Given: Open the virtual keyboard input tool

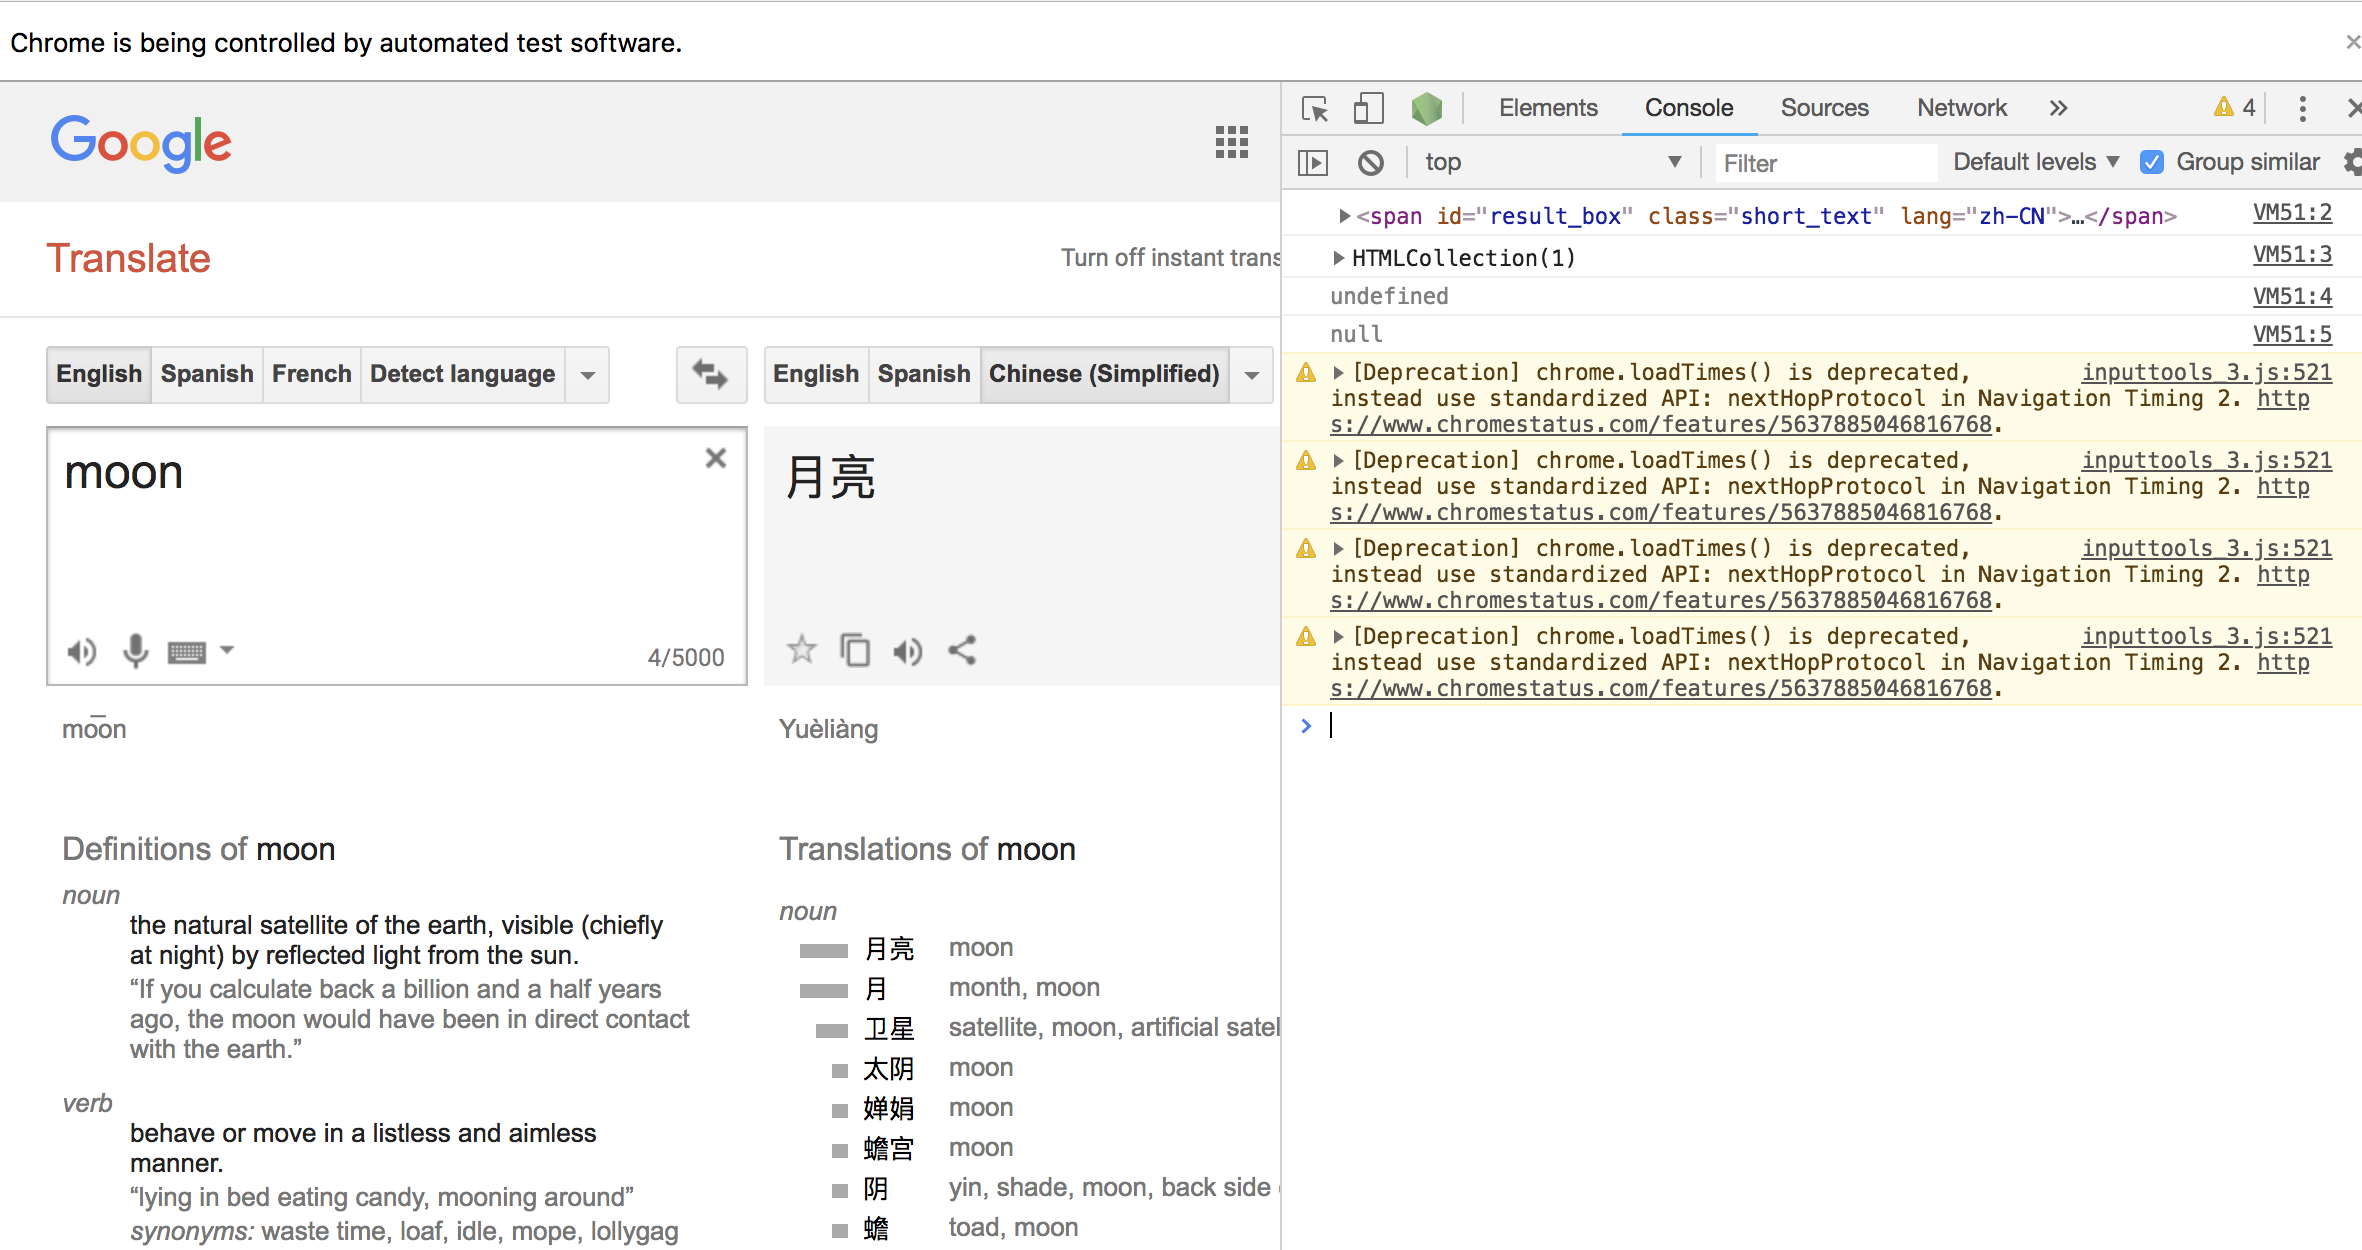Looking at the screenshot, I should (187, 653).
